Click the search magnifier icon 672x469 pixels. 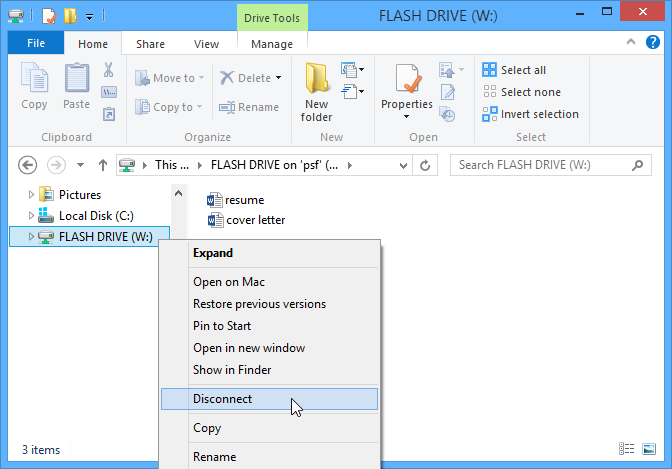[638, 165]
